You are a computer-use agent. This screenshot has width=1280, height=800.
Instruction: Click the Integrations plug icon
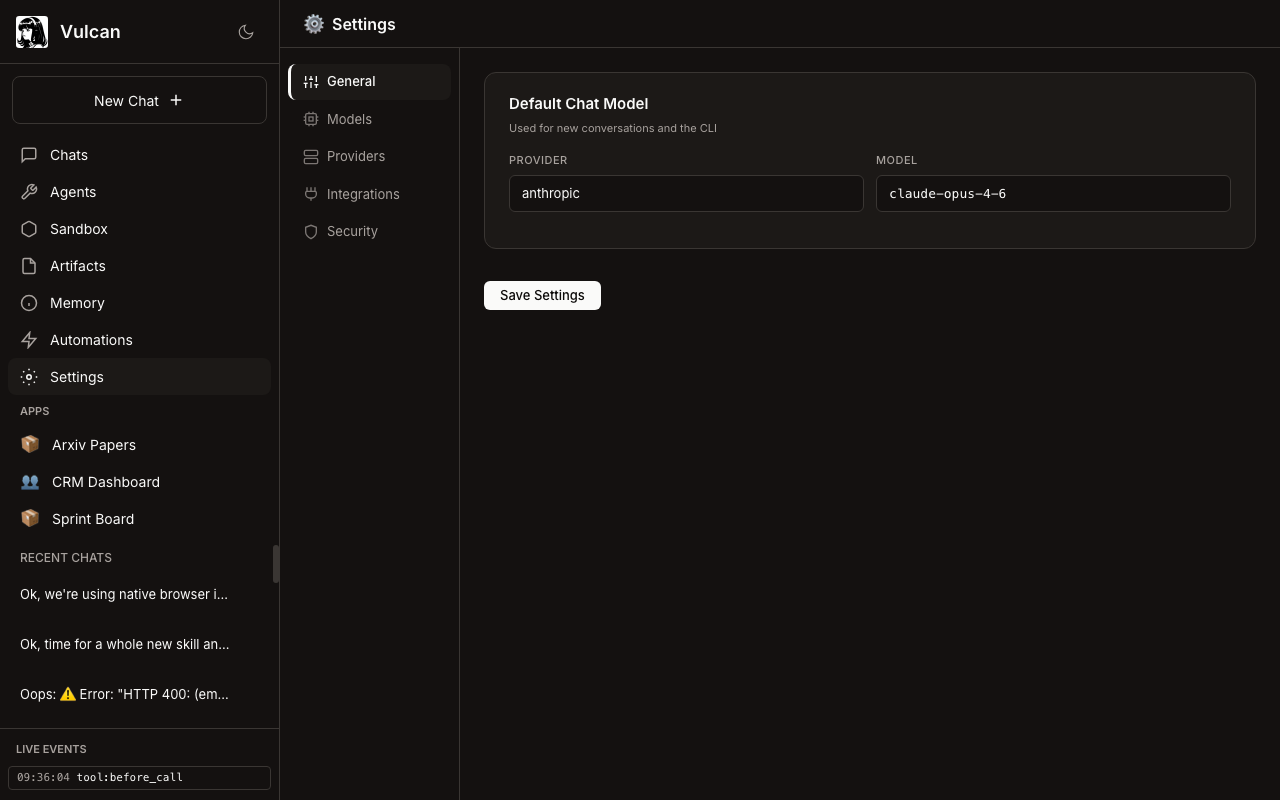click(x=311, y=194)
